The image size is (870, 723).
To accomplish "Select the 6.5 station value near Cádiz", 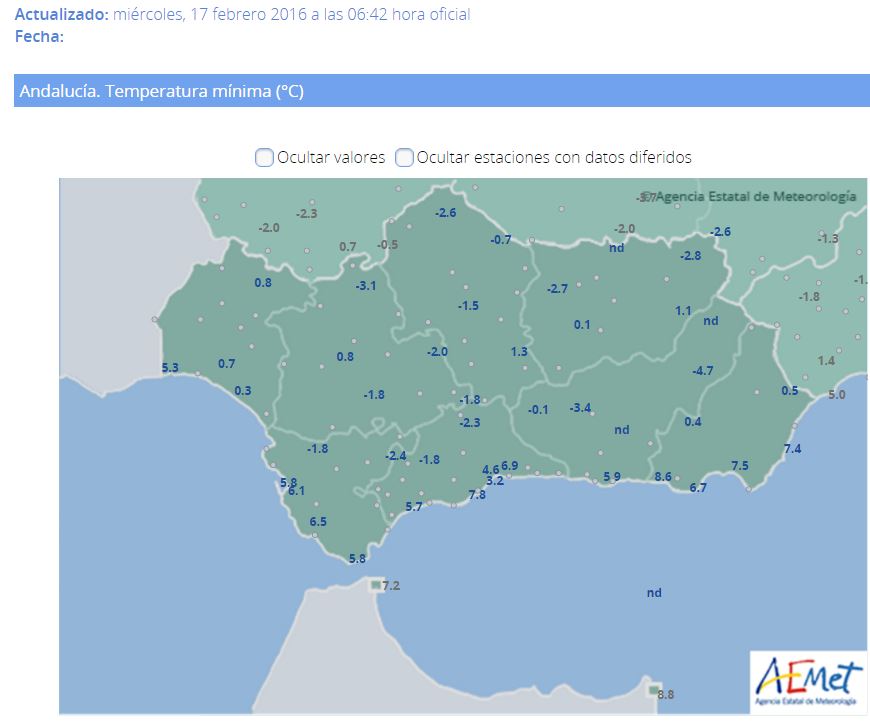I will pyautogui.click(x=318, y=522).
